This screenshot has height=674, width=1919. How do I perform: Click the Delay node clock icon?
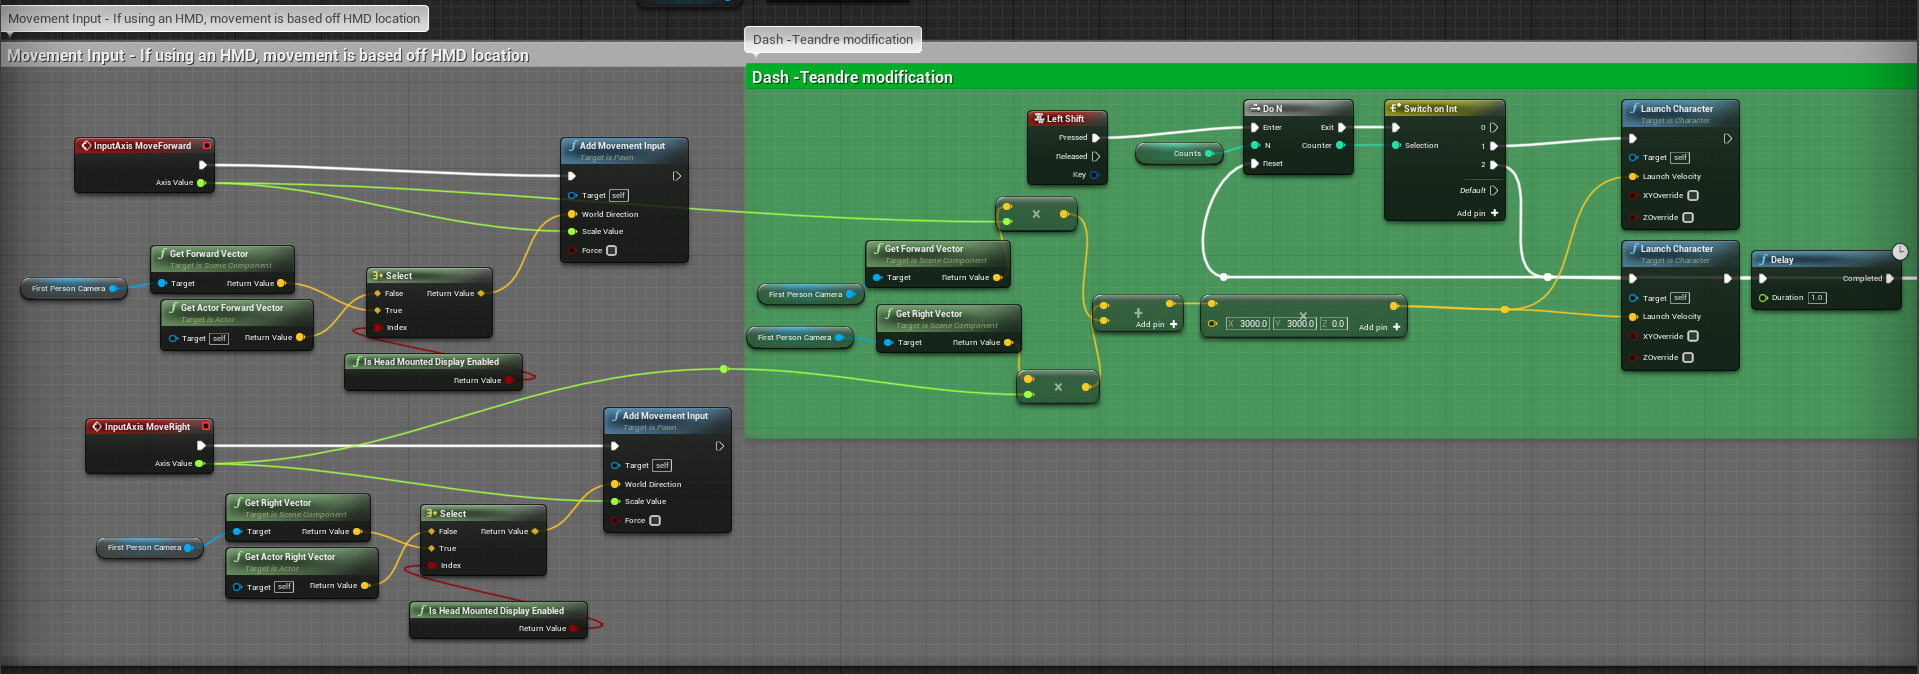pos(1900,252)
